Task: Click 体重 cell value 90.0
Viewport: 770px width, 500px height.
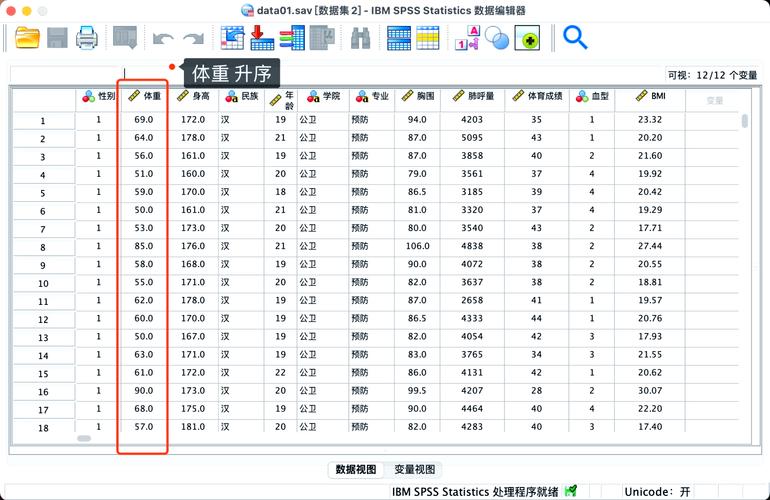Action: click(x=144, y=390)
